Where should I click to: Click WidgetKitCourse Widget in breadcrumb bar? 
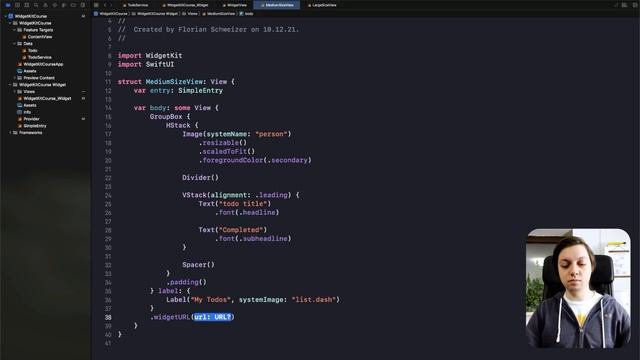(x=155, y=13)
